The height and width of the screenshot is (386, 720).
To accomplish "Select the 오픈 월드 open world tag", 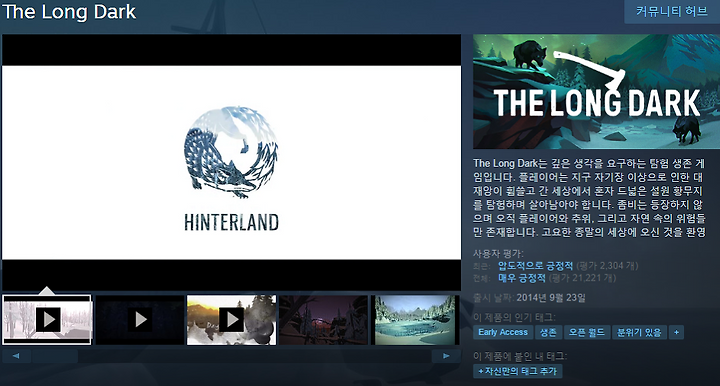I will coord(587,332).
